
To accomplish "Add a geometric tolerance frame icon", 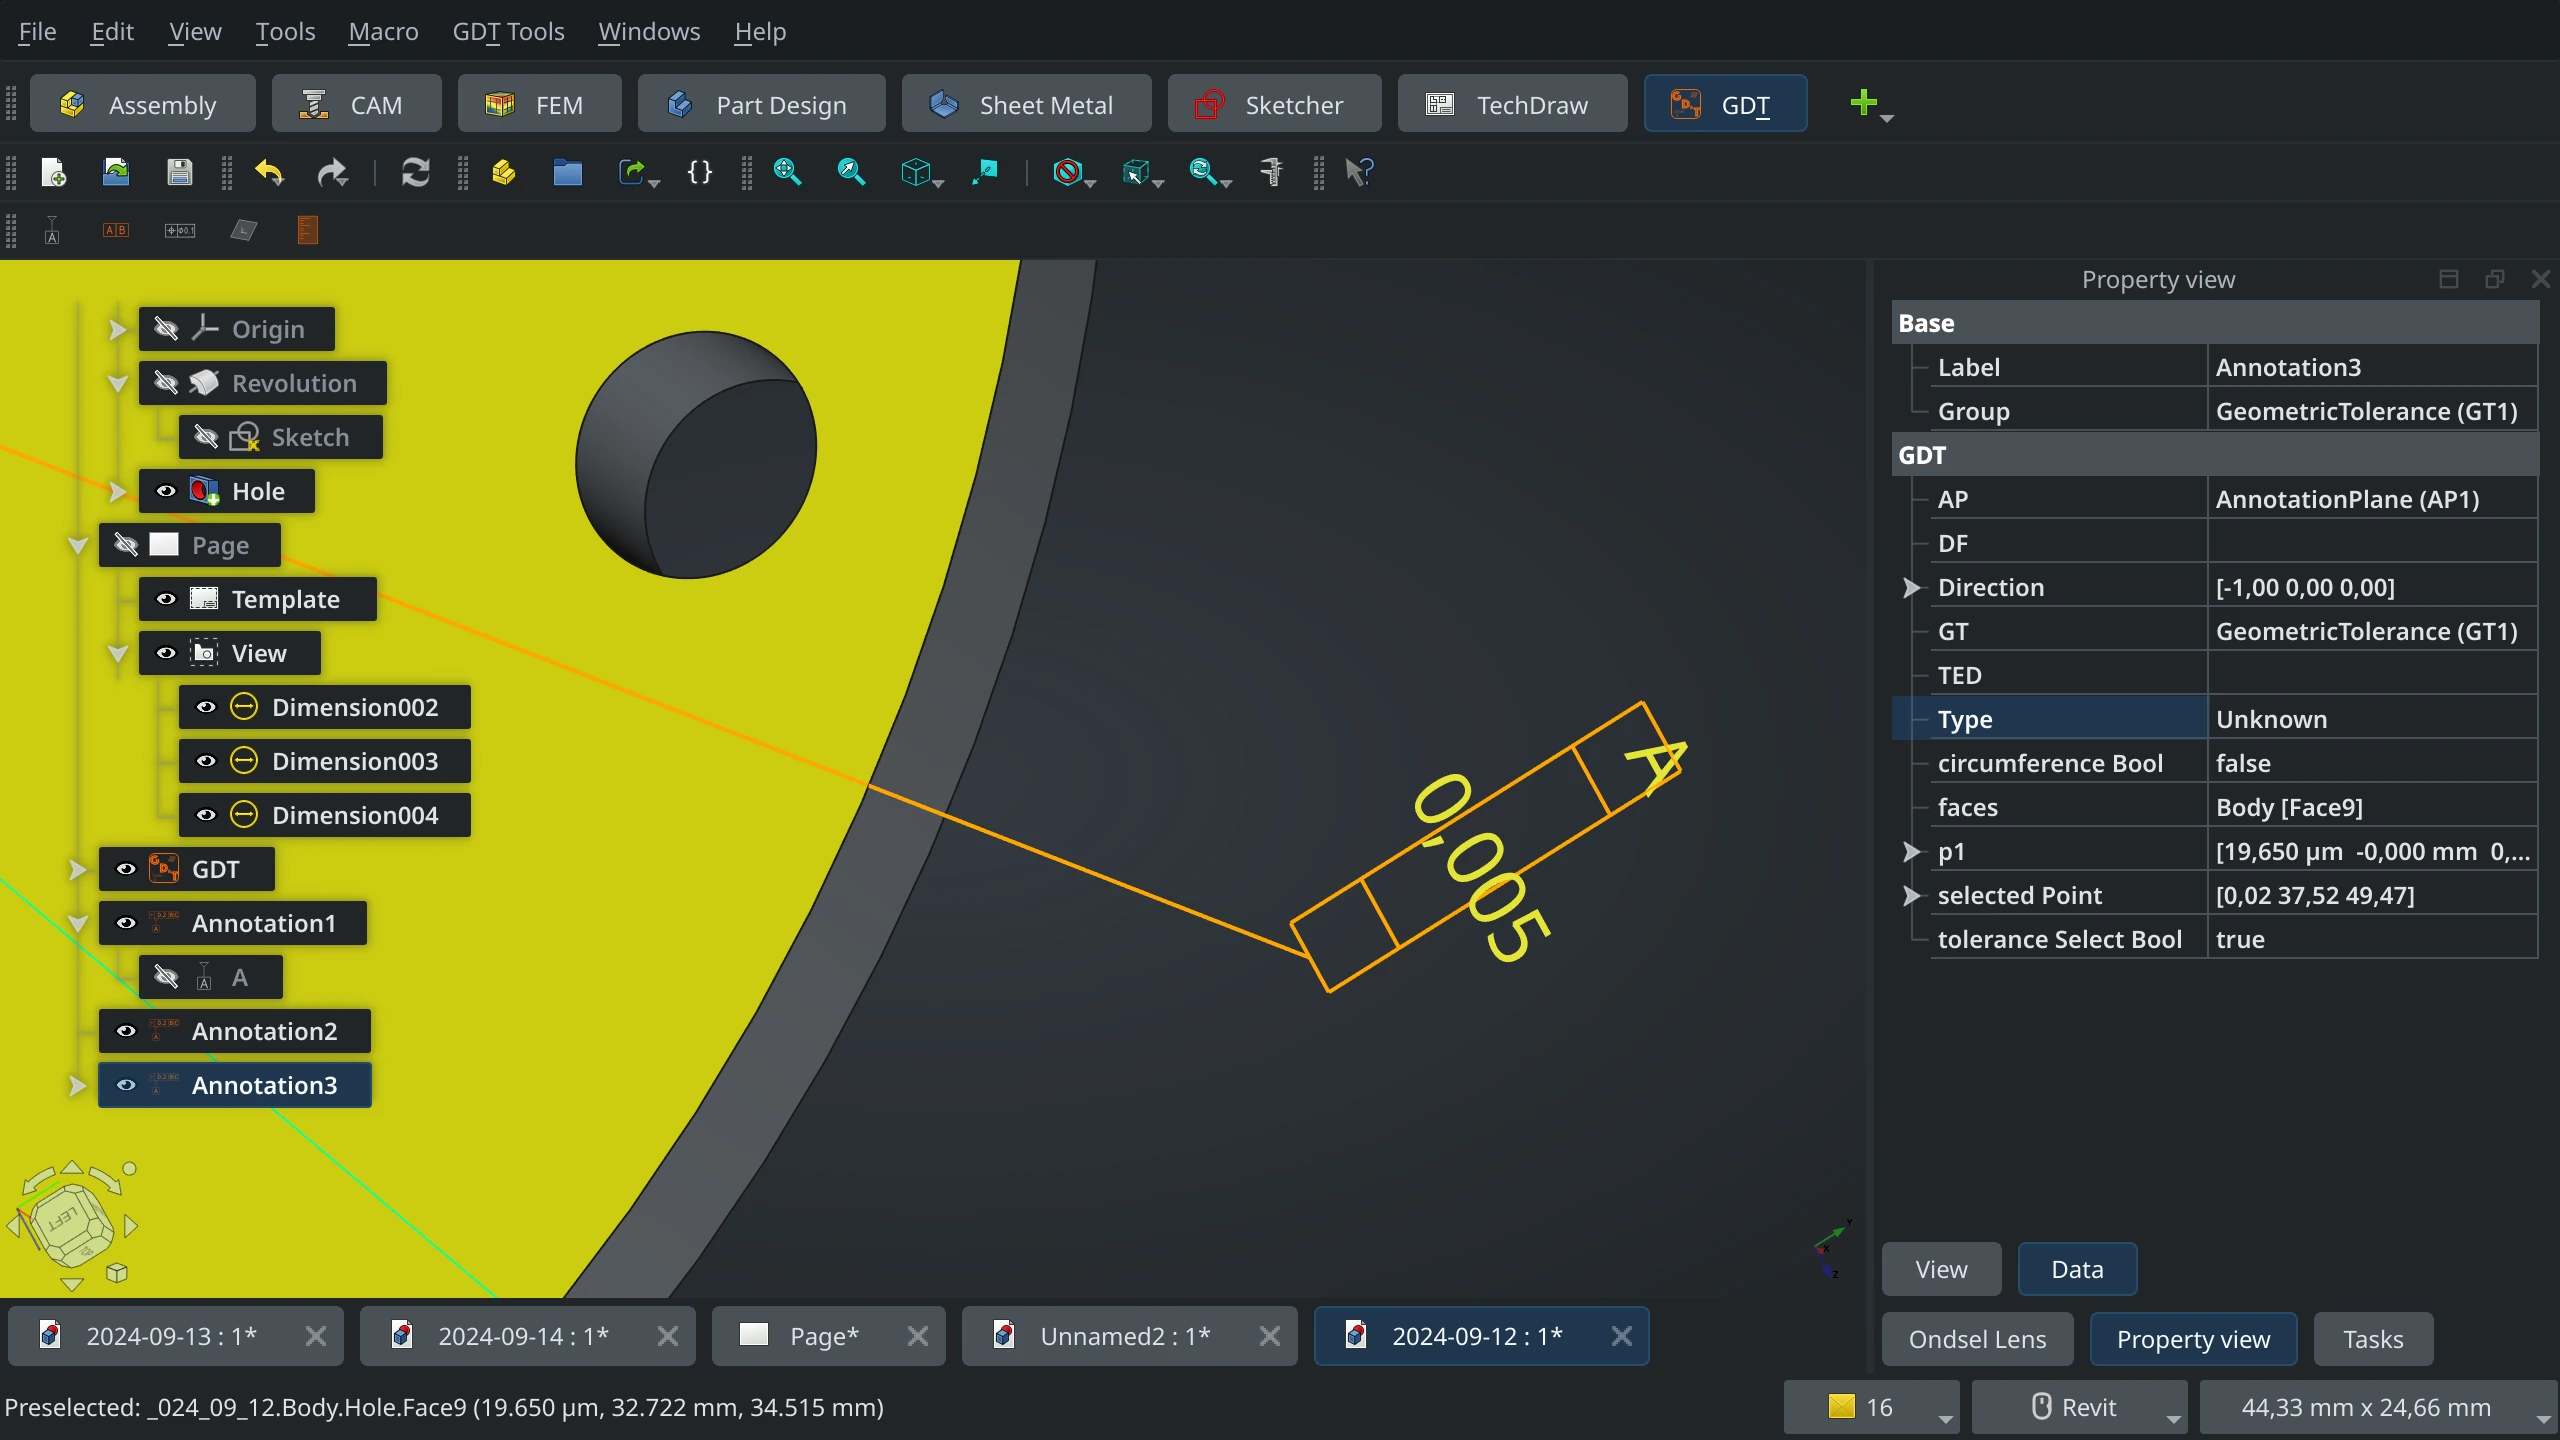I will click(x=180, y=231).
